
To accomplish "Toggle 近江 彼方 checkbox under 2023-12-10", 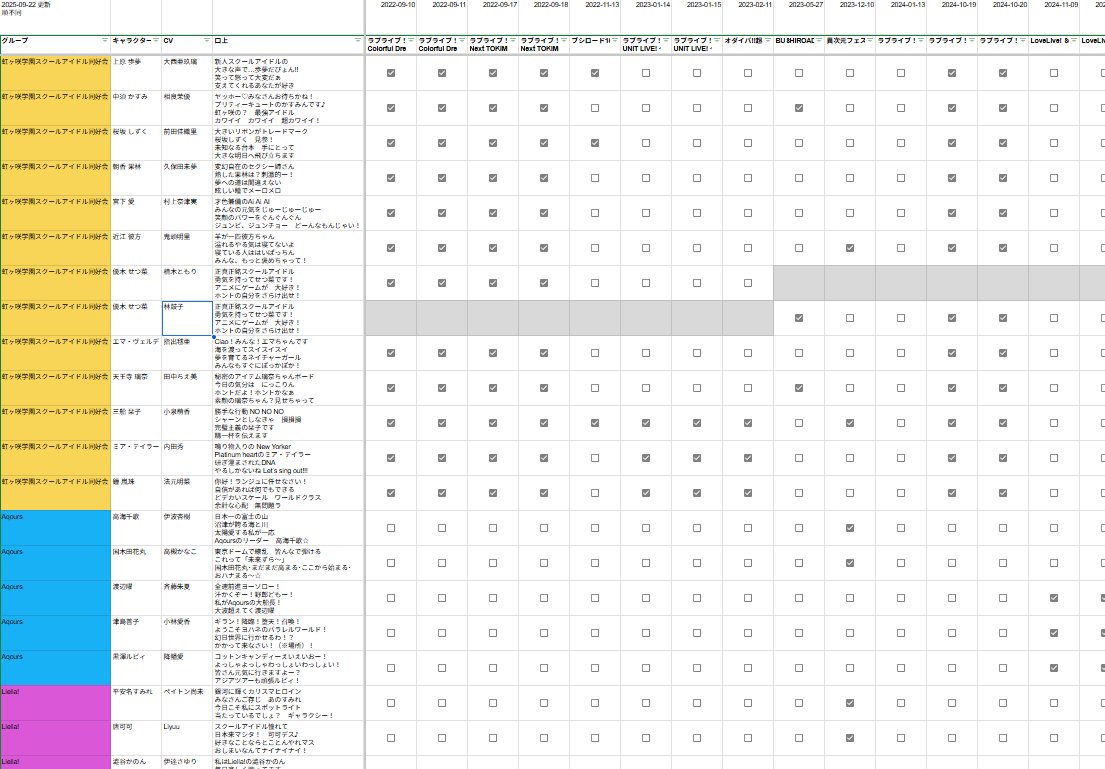I will tap(850, 247).
